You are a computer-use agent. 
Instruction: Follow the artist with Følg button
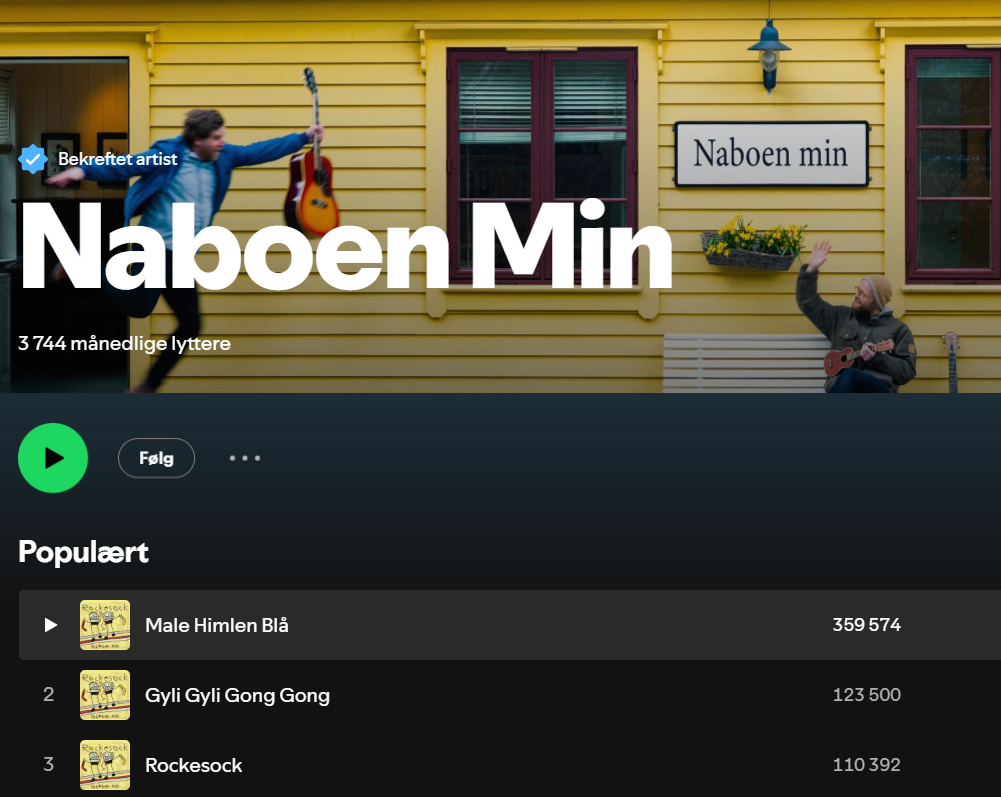(x=156, y=458)
